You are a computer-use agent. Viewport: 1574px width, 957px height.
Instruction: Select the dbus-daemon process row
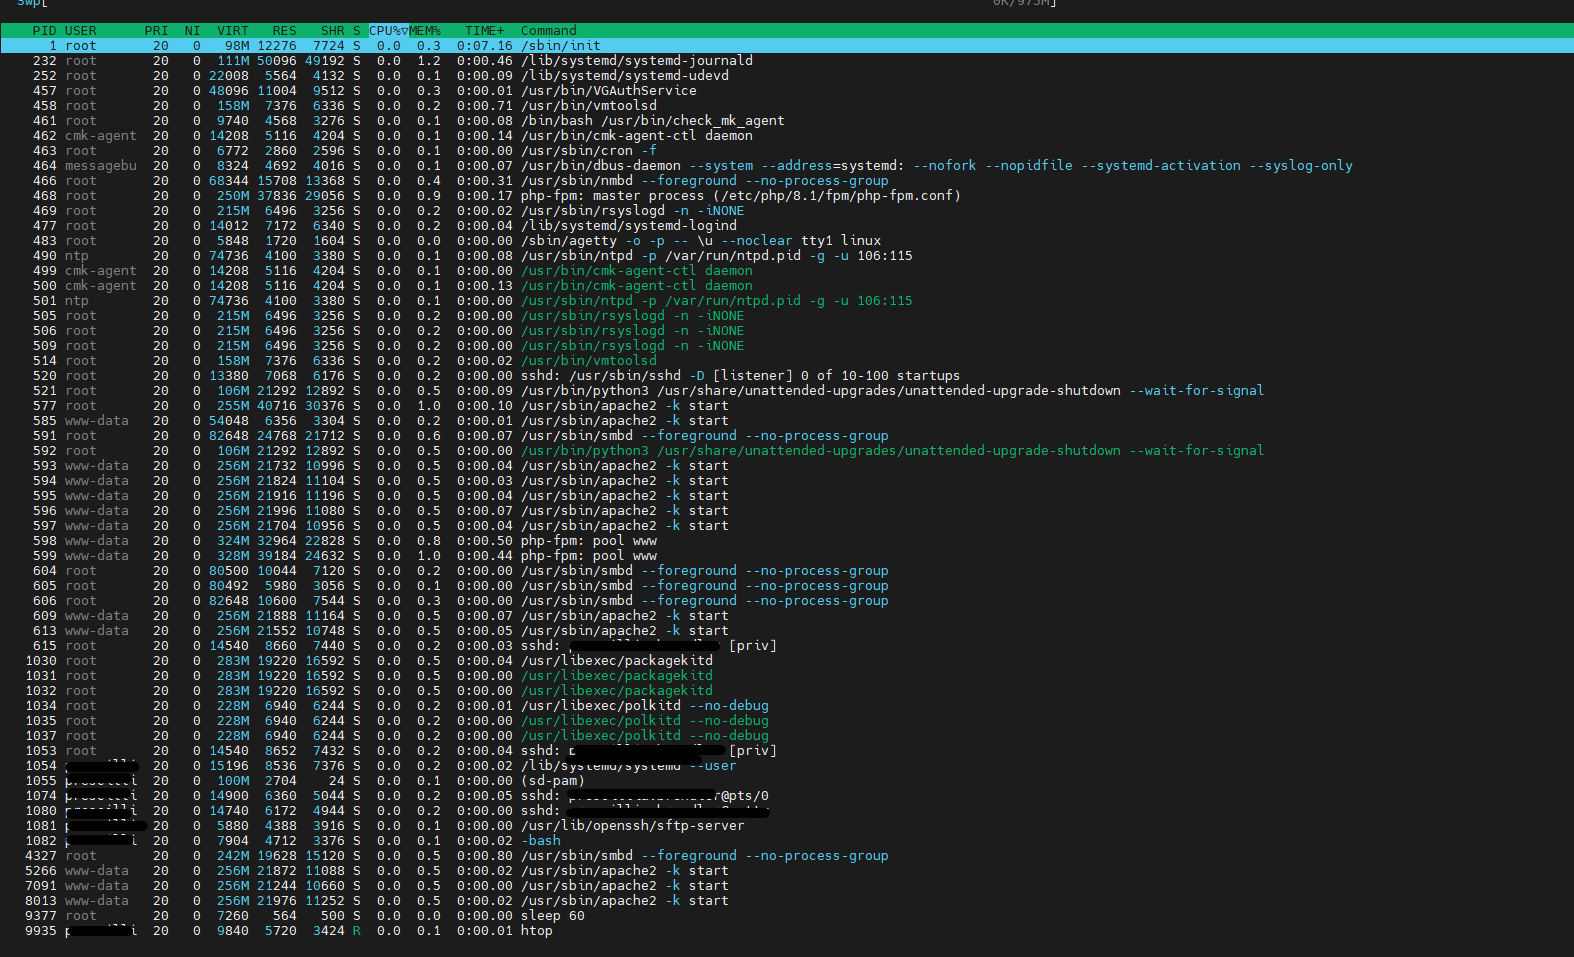click(x=787, y=166)
